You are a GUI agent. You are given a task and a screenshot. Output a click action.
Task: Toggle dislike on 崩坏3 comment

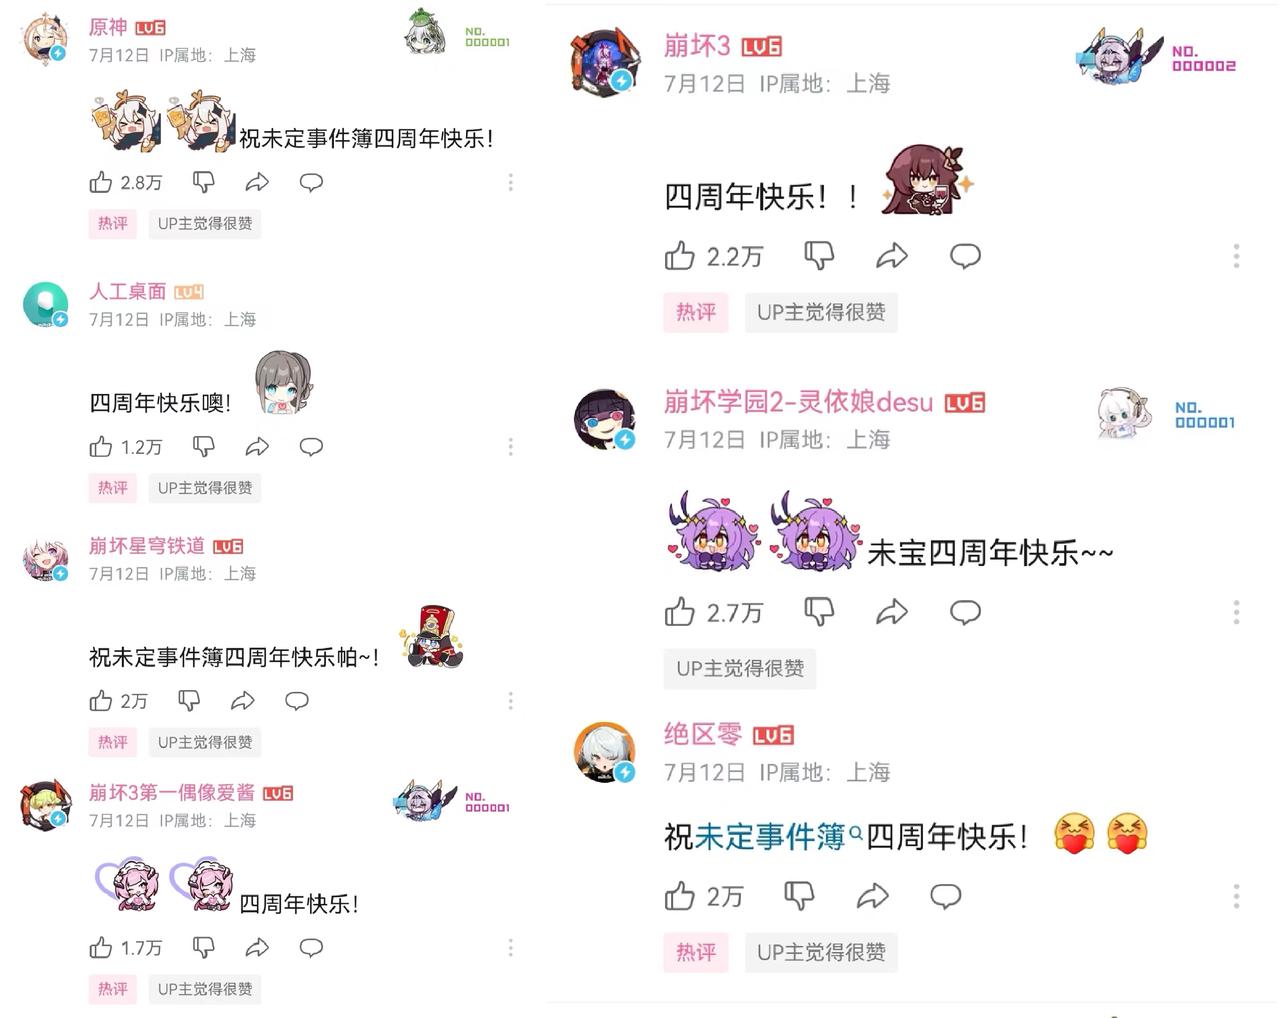819,256
